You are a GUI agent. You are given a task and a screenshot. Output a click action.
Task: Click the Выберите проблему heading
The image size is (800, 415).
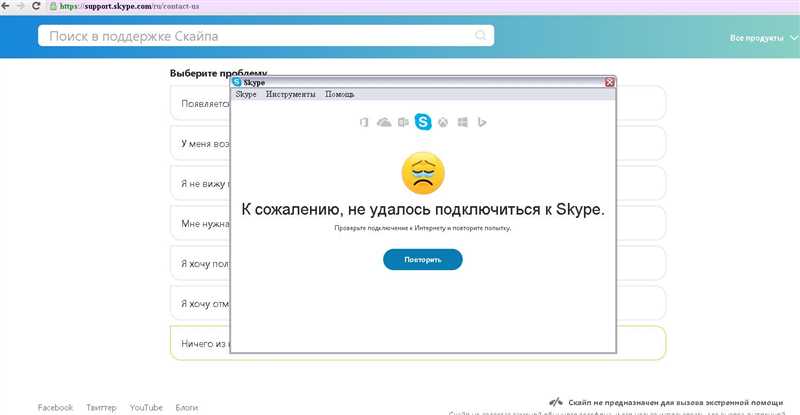pos(218,73)
